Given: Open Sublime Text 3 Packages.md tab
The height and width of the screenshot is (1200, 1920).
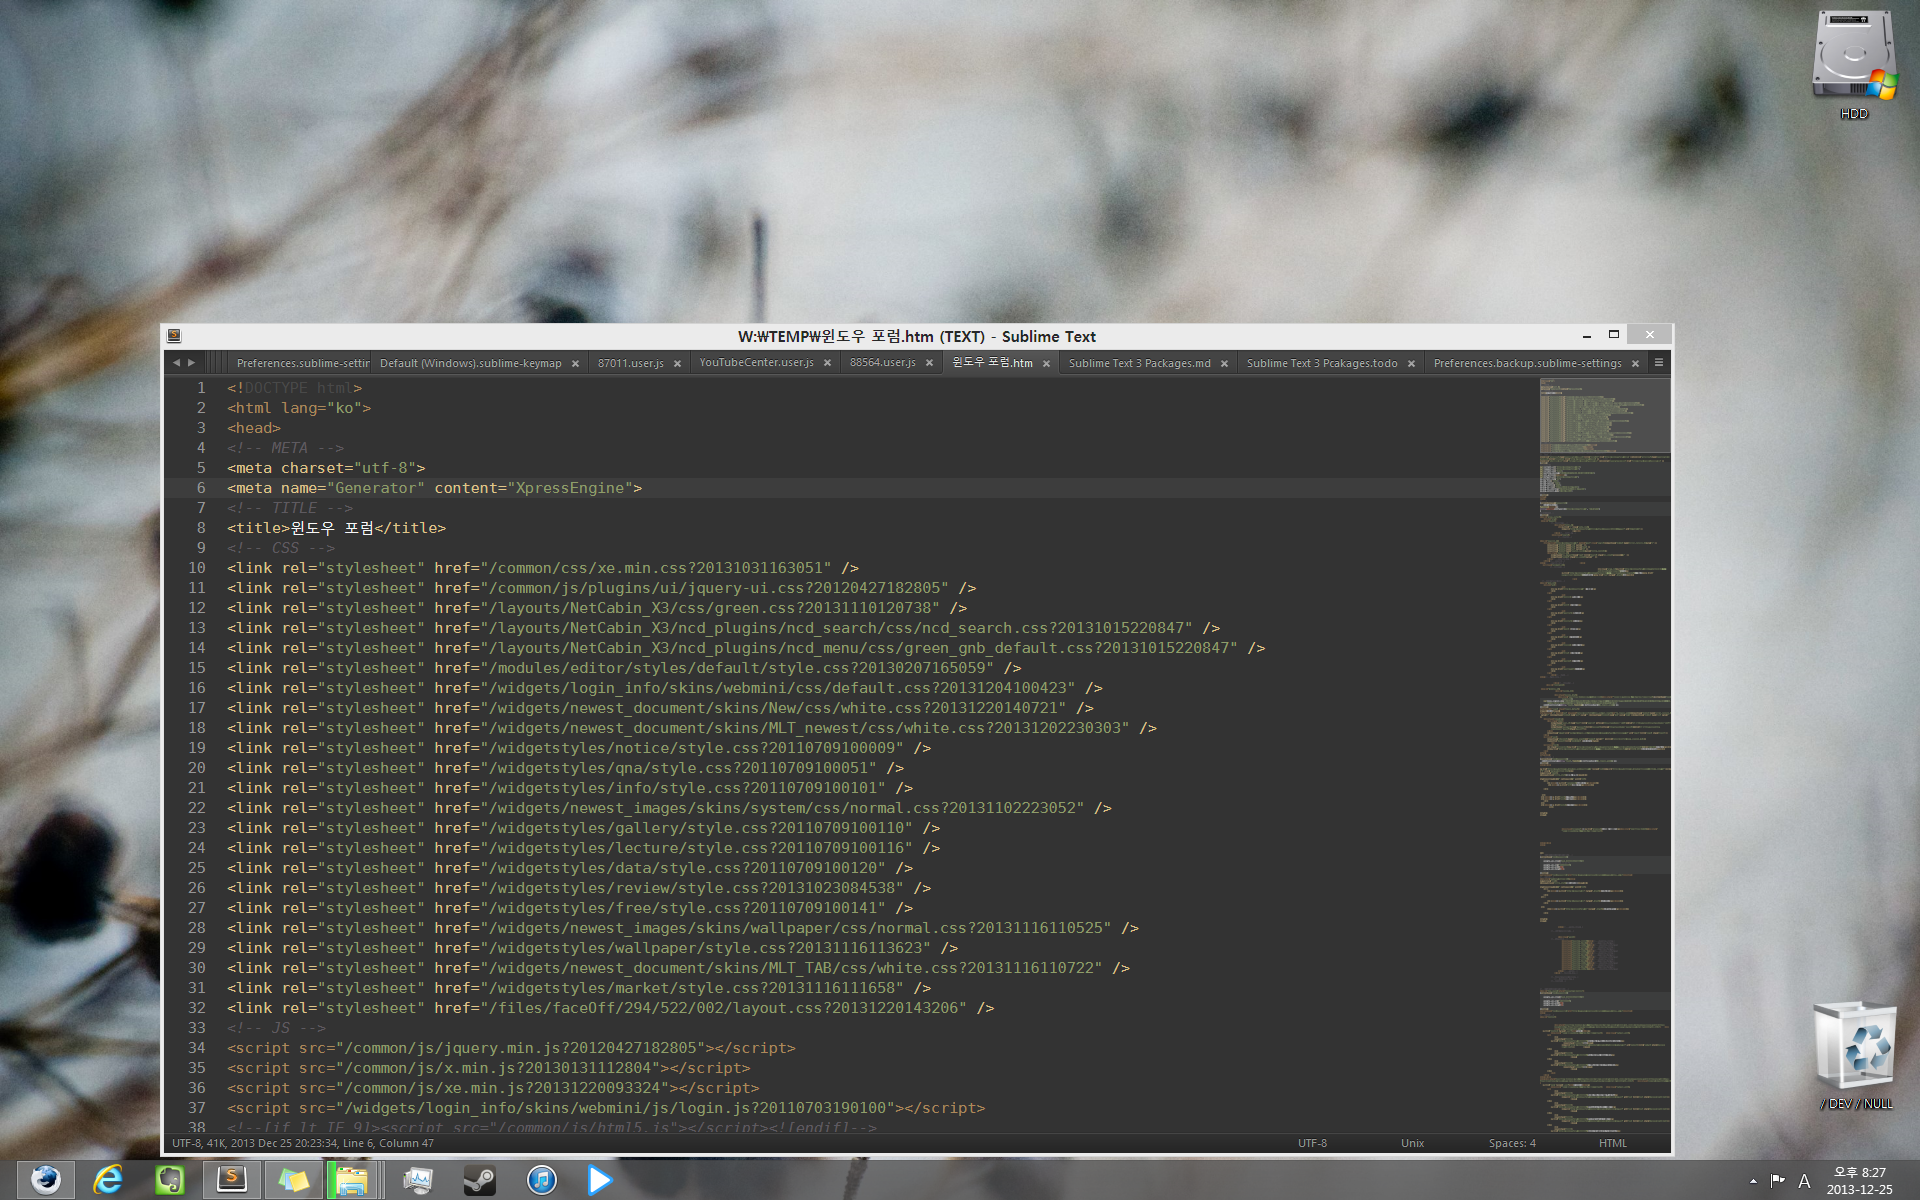Looking at the screenshot, I should pyautogui.click(x=1139, y=363).
